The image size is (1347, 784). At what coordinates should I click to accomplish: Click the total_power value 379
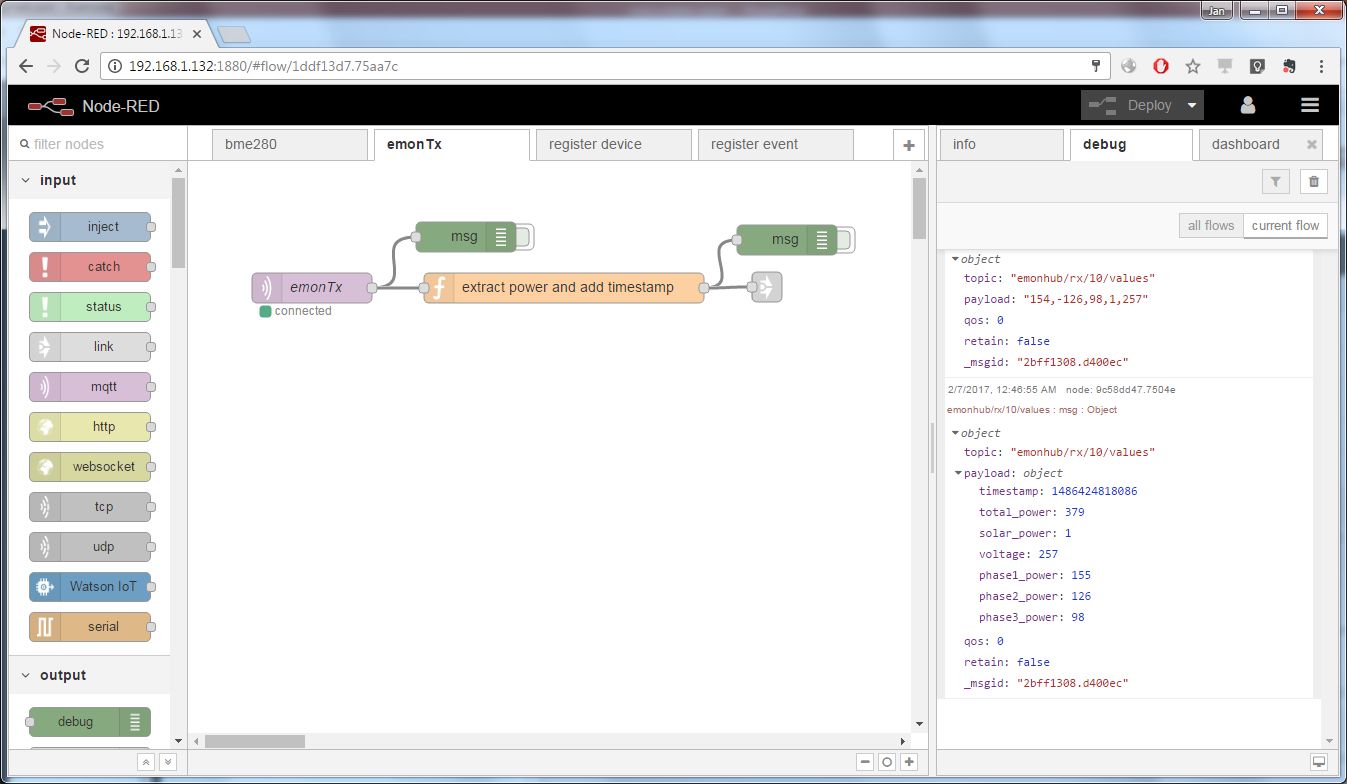click(1075, 513)
